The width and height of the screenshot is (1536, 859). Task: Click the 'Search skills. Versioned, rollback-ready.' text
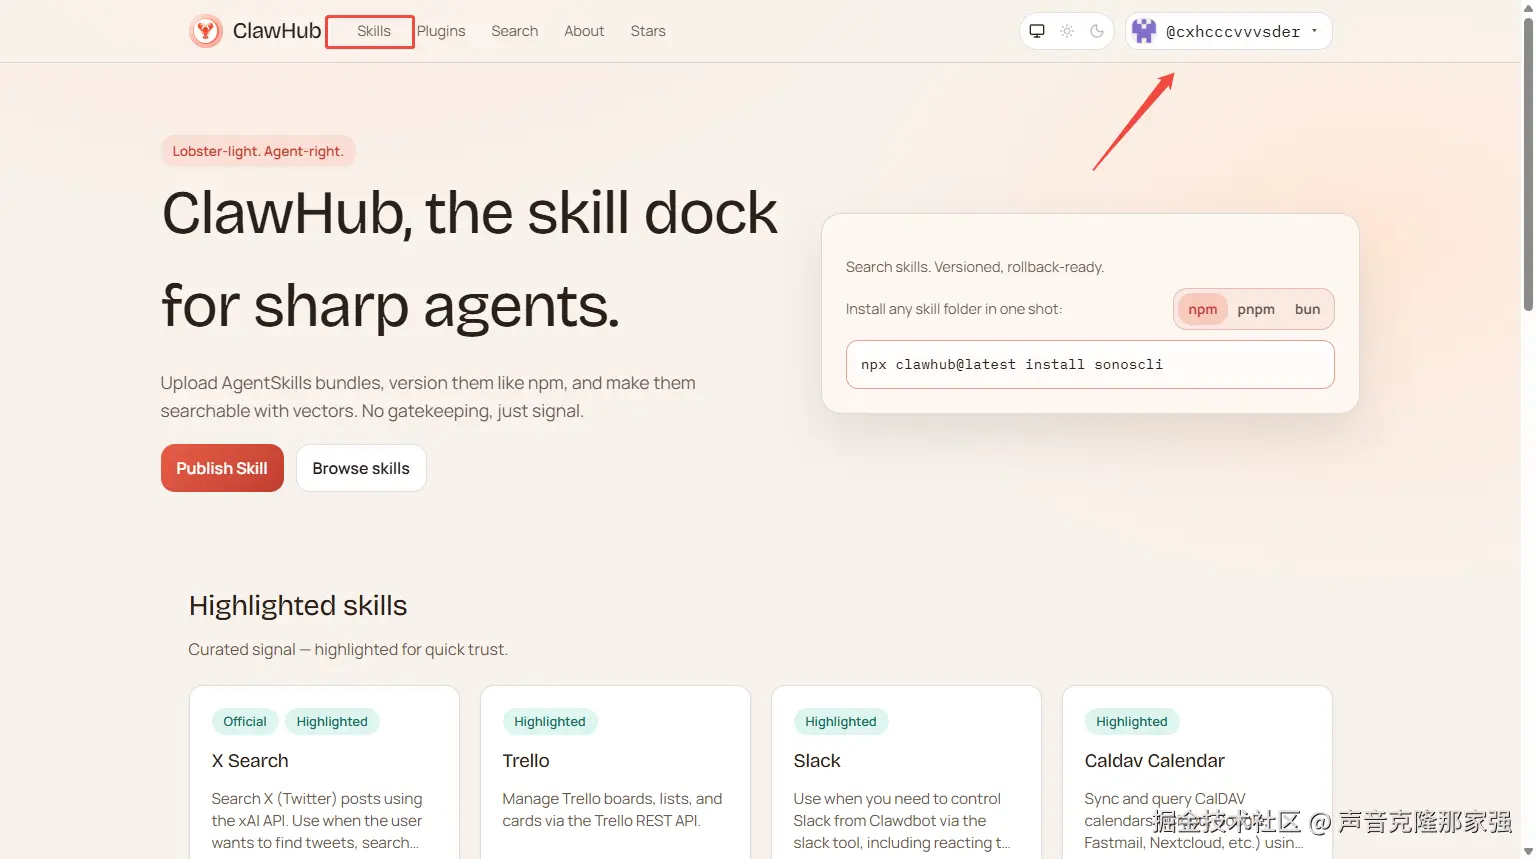pyautogui.click(x=975, y=267)
